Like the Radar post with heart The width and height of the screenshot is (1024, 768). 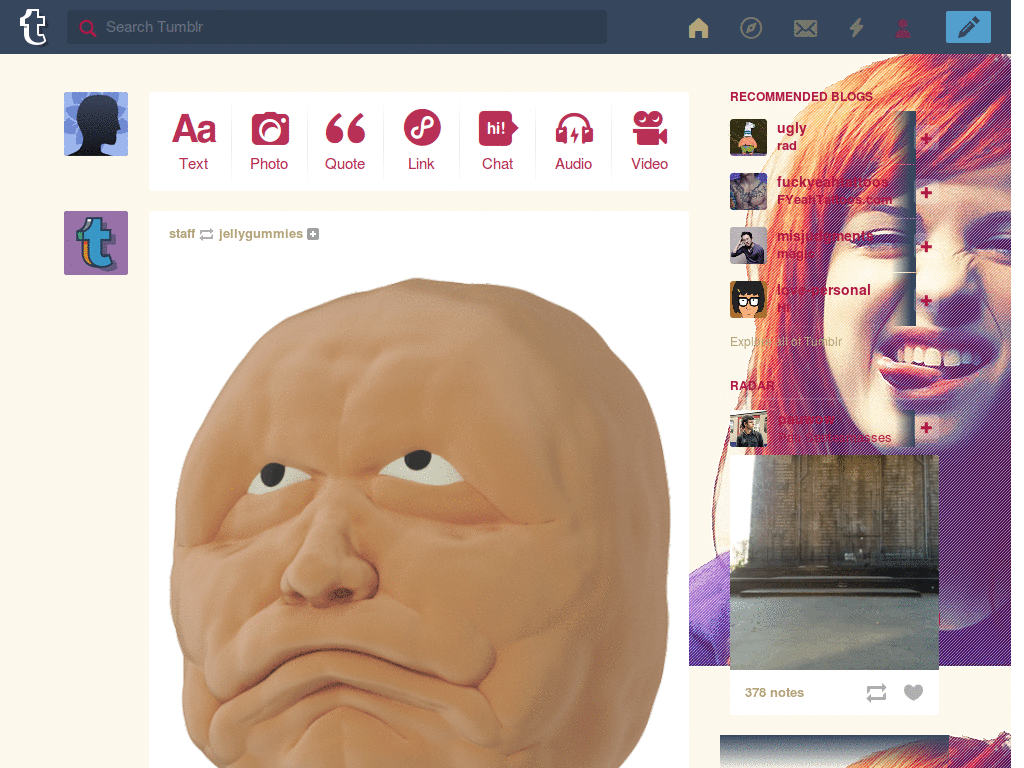pyautogui.click(x=914, y=692)
